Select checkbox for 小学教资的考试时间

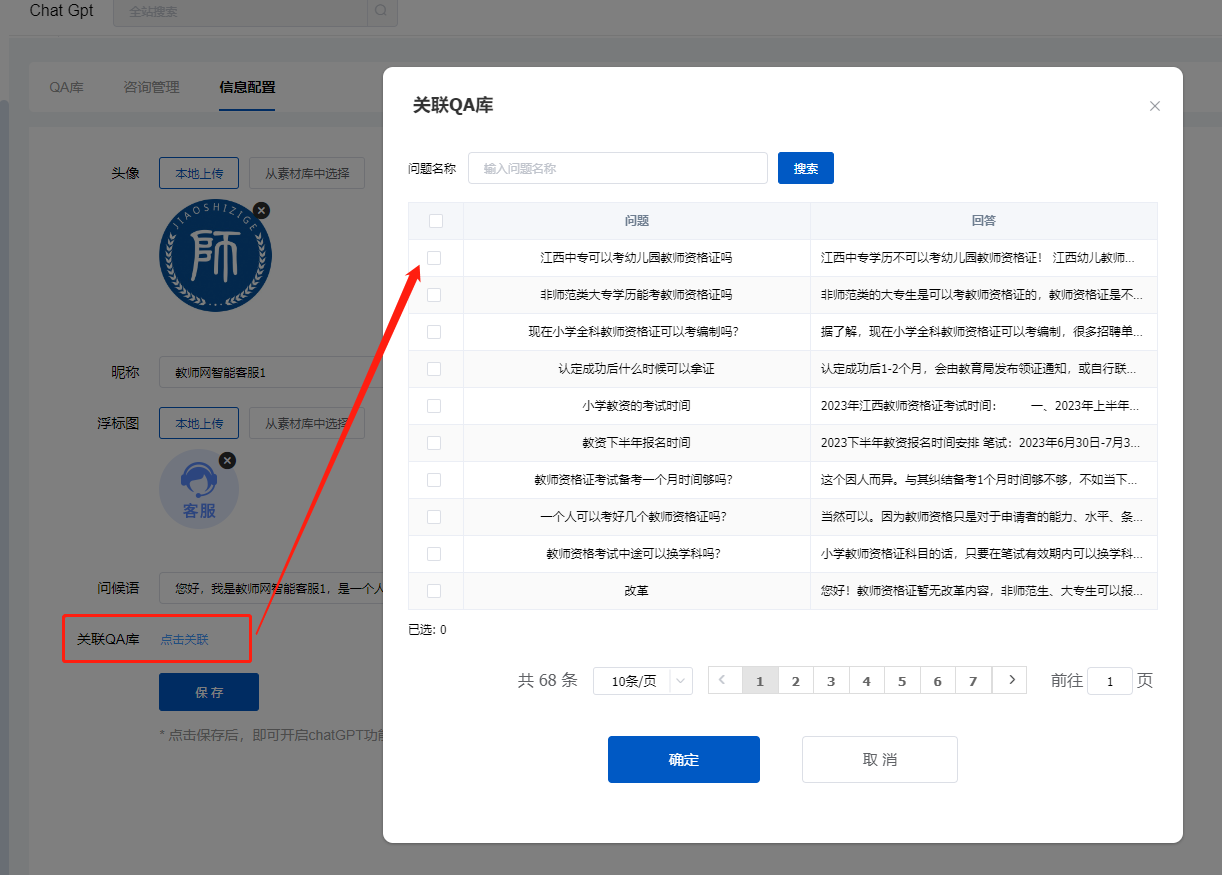pos(434,406)
